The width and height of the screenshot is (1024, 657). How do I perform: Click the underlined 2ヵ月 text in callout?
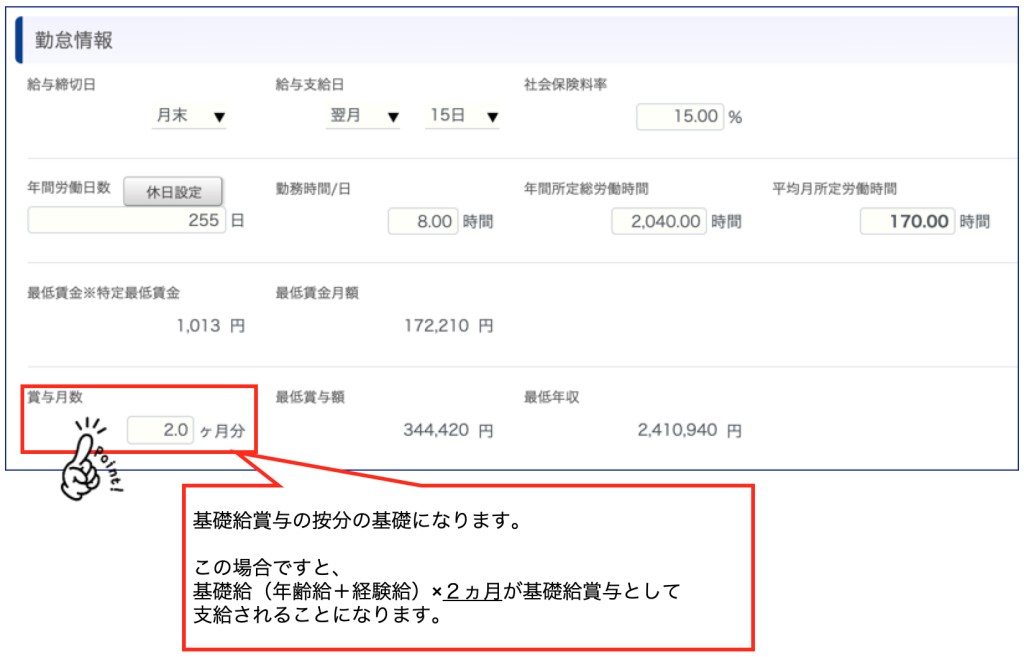click(473, 592)
